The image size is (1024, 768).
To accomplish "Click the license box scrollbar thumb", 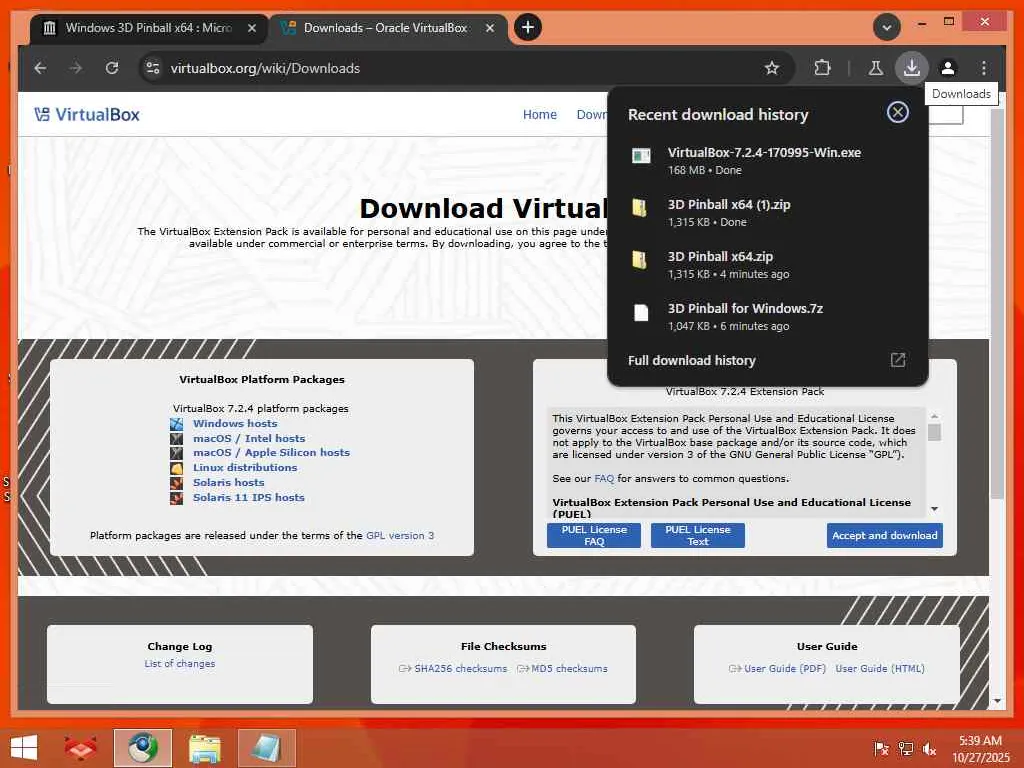I will (935, 432).
